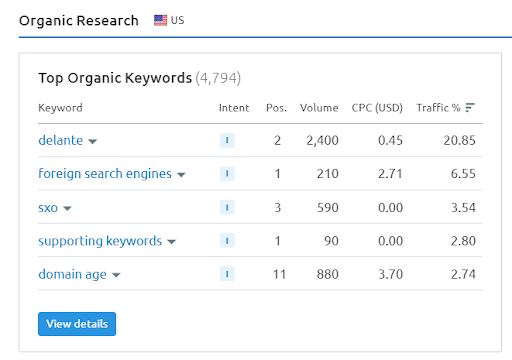Viewport: 512px width, 360px height.
Task: Click the CPC (USD) column header
Action: [377, 108]
